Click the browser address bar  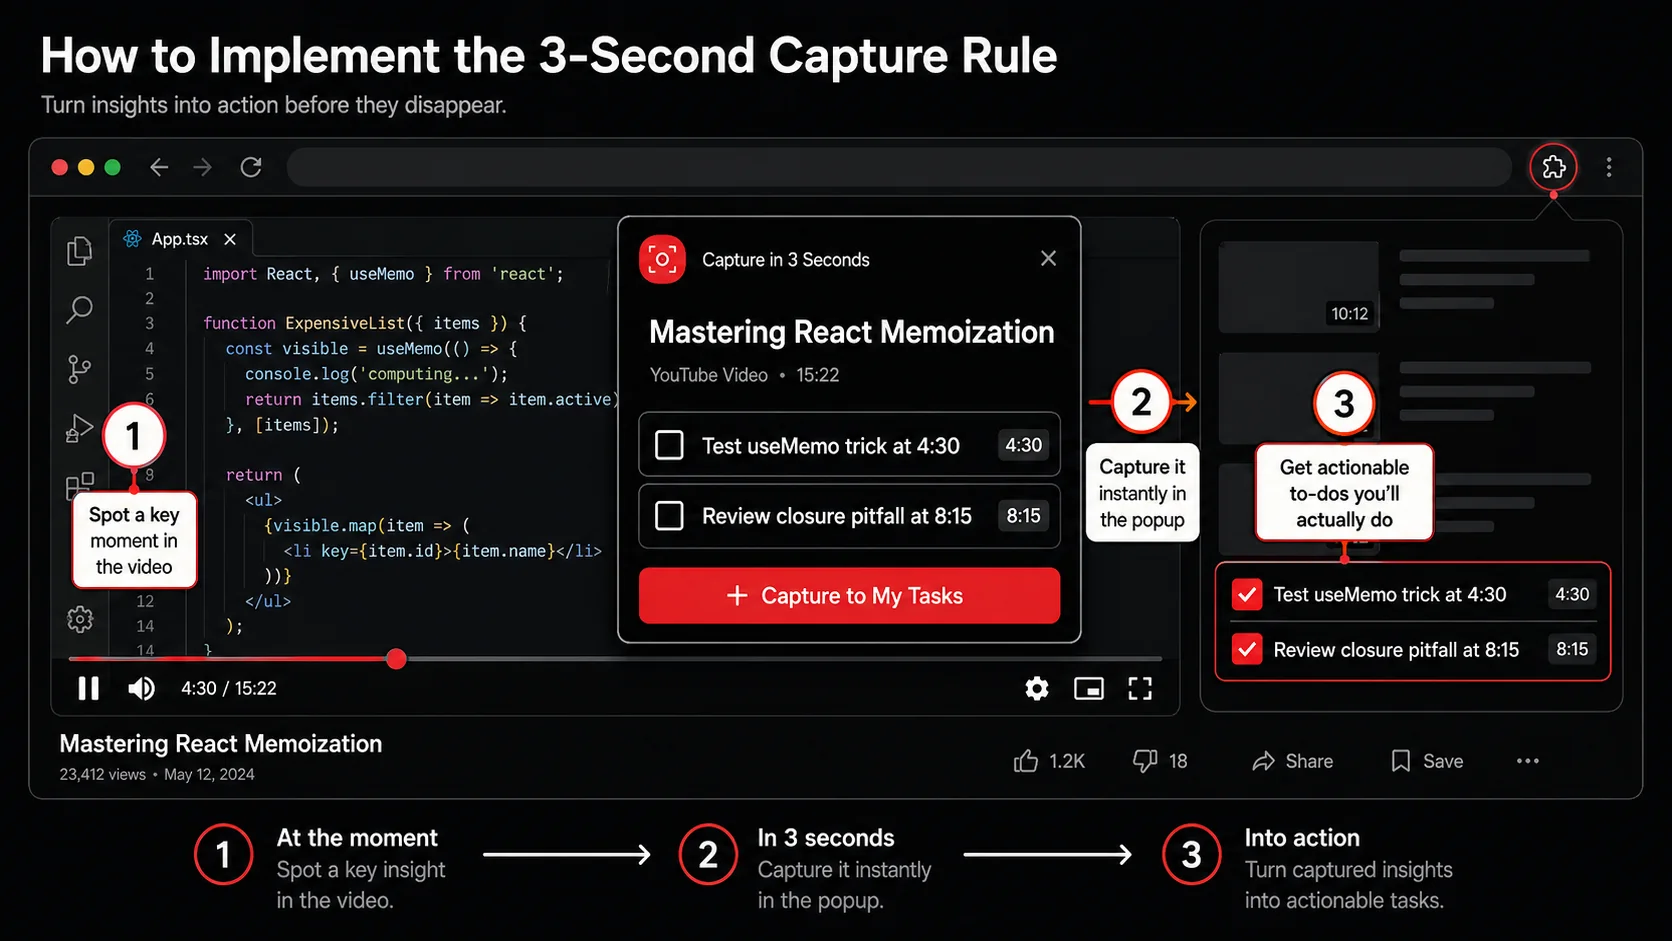[x=899, y=167]
